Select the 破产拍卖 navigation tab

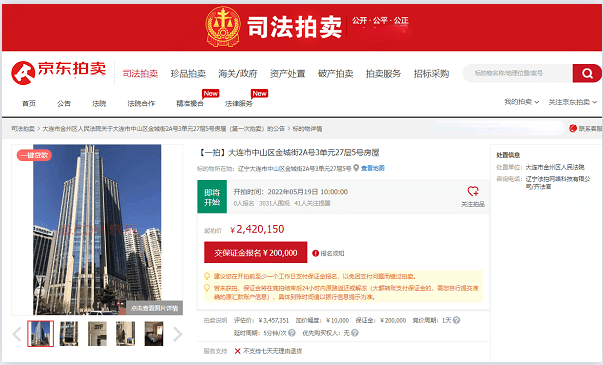tap(335, 73)
